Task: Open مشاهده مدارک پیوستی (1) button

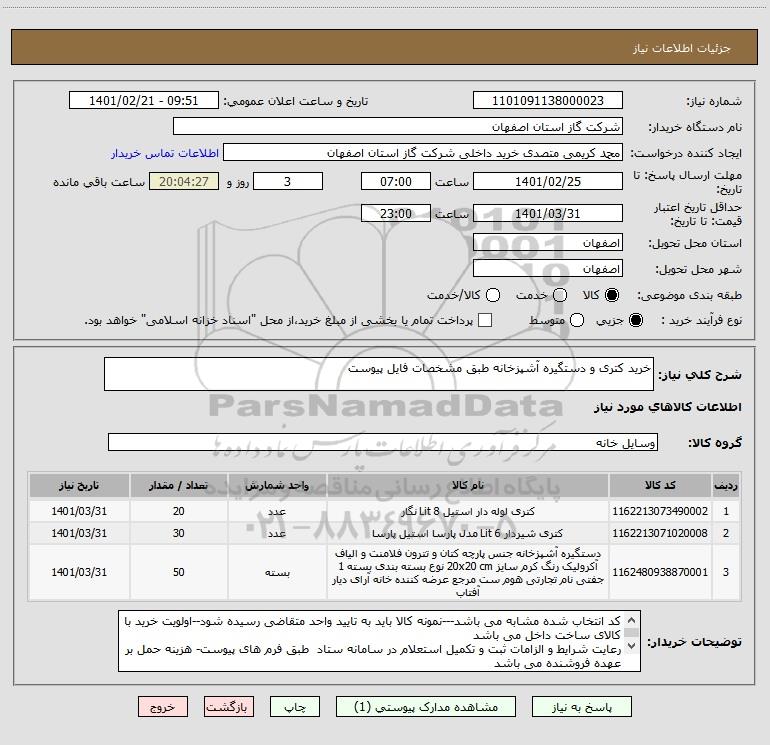Action: [426, 707]
